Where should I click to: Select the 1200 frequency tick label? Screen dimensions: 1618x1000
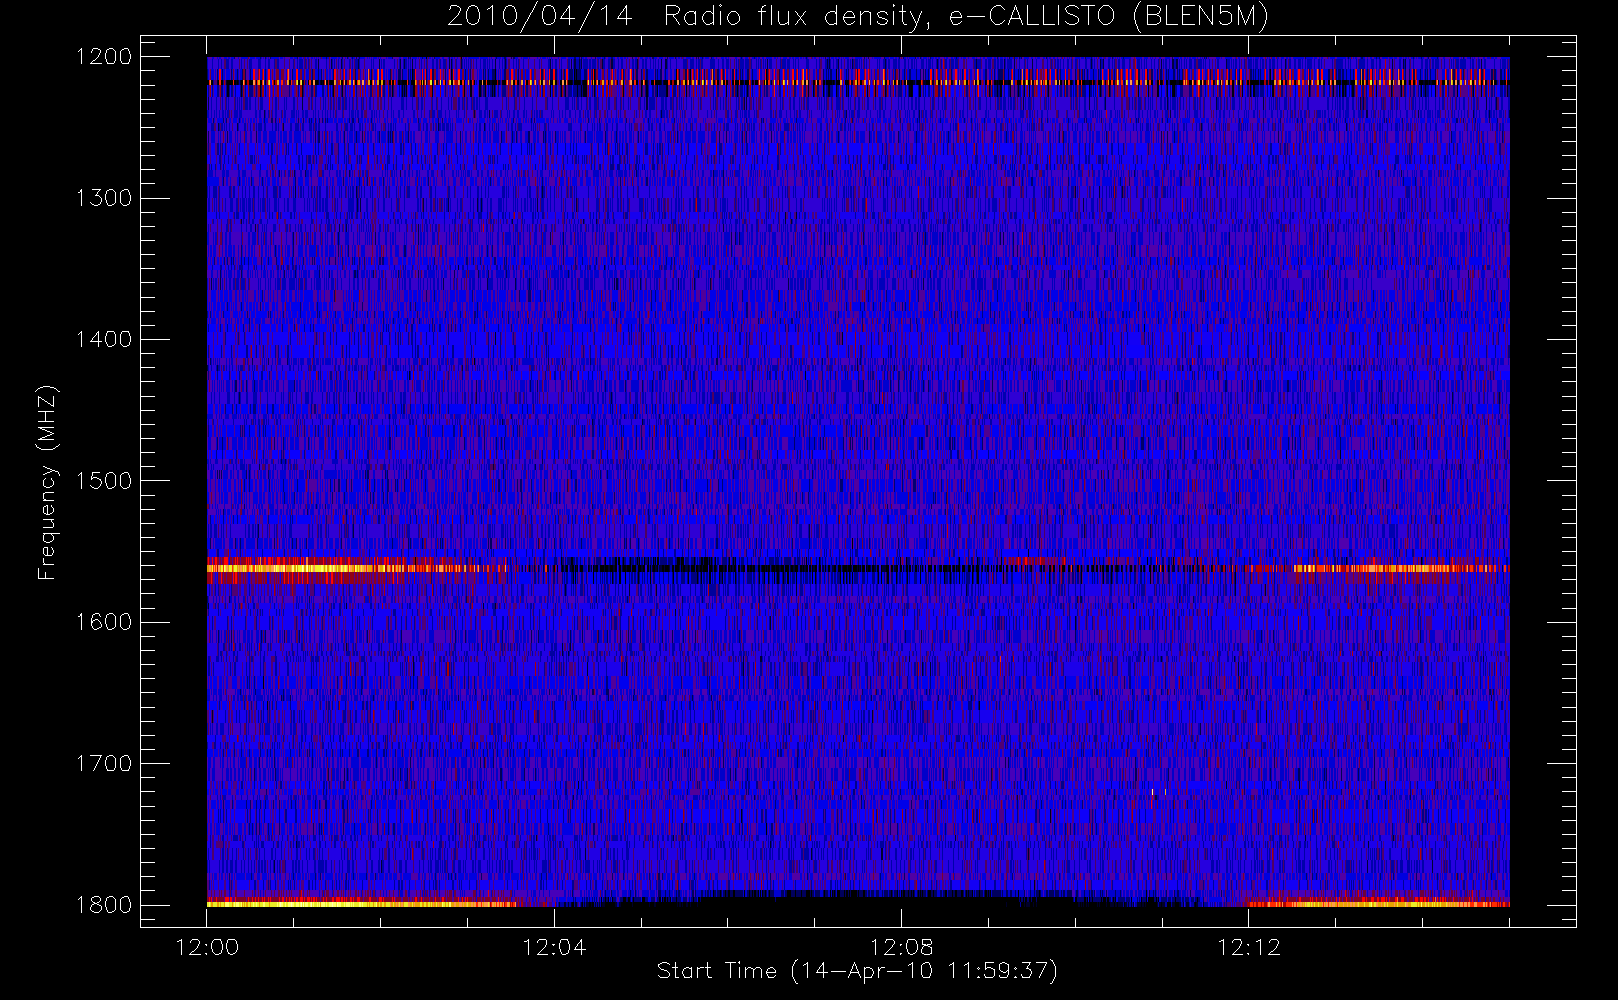(x=104, y=57)
